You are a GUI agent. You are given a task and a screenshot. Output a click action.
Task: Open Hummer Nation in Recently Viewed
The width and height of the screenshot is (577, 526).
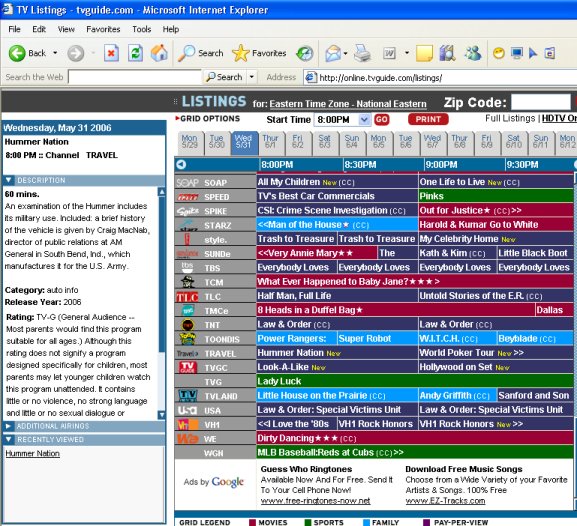pyautogui.click(x=32, y=453)
